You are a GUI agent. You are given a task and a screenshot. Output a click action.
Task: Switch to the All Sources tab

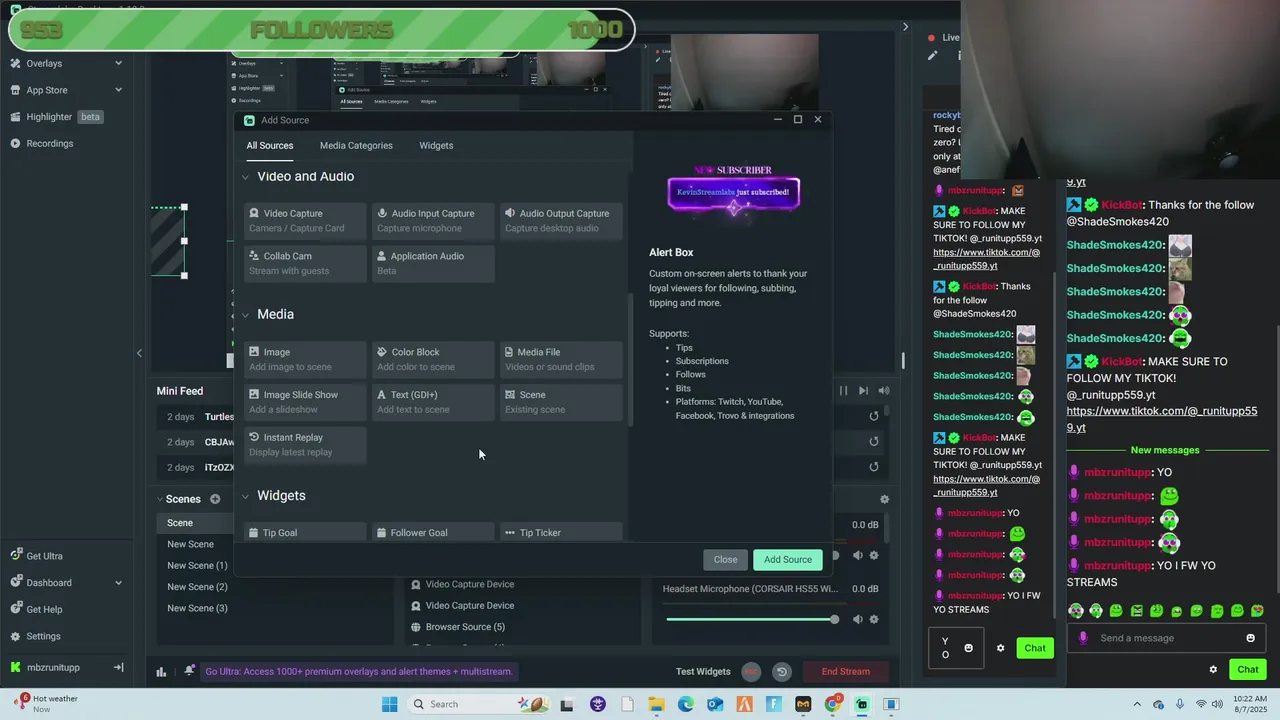pyautogui.click(x=270, y=146)
